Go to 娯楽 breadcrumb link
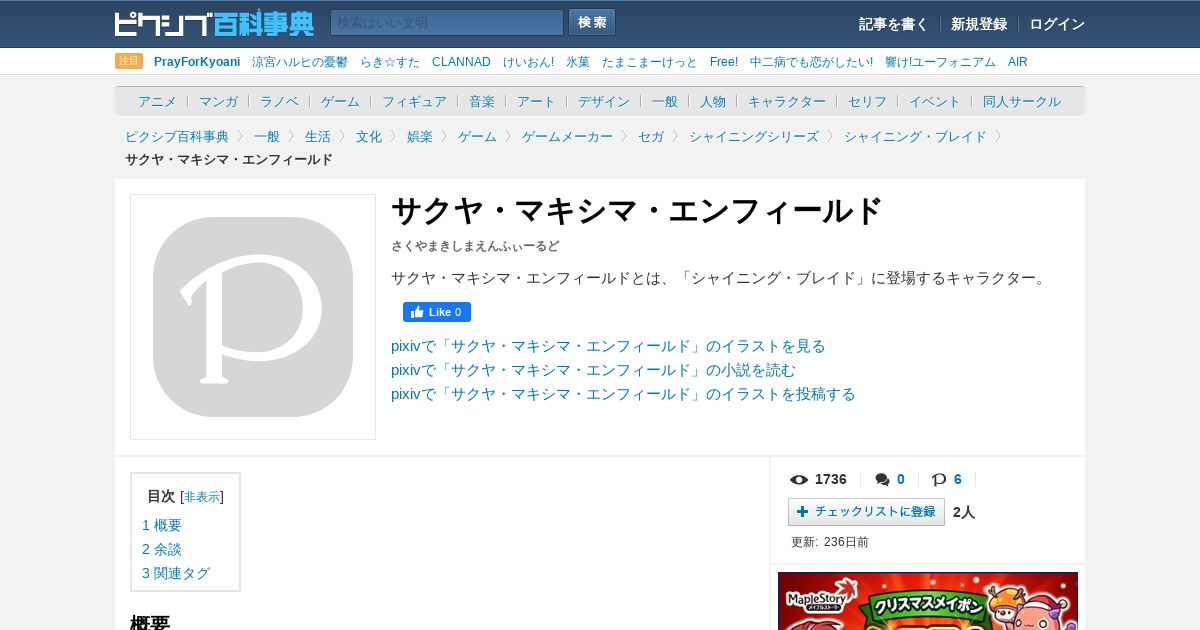The width and height of the screenshot is (1200, 630). pyautogui.click(x=420, y=136)
